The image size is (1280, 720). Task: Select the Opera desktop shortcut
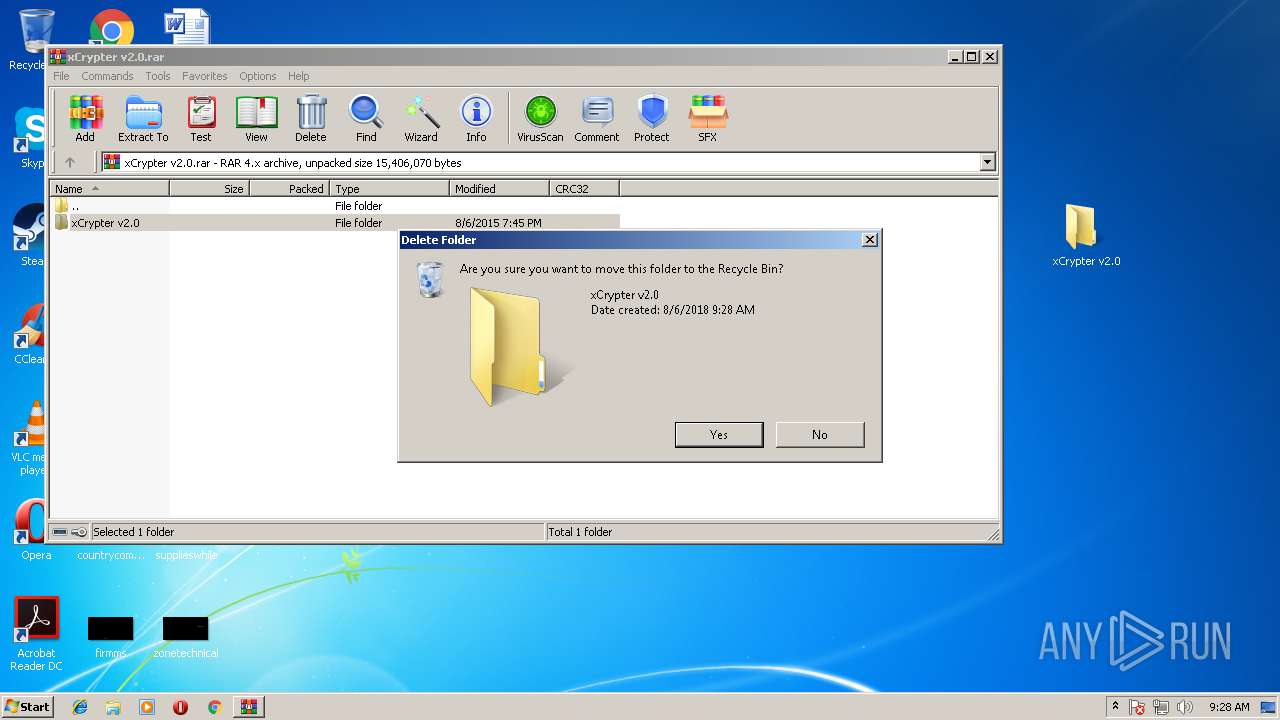coord(34,530)
